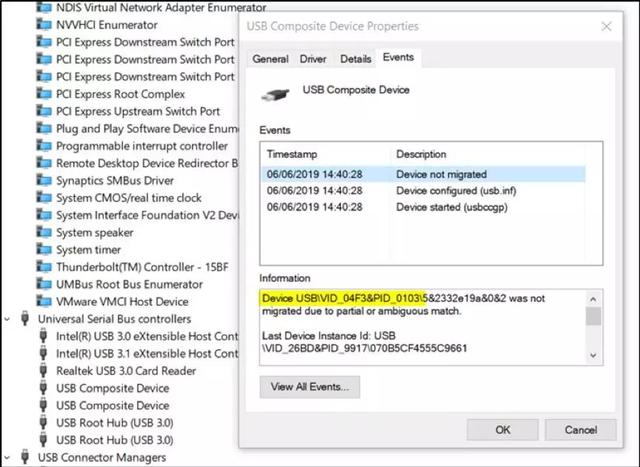Select the second USB Root Hub (USB 3.0)
The image size is (640, 467).
[x=115, y=440]
